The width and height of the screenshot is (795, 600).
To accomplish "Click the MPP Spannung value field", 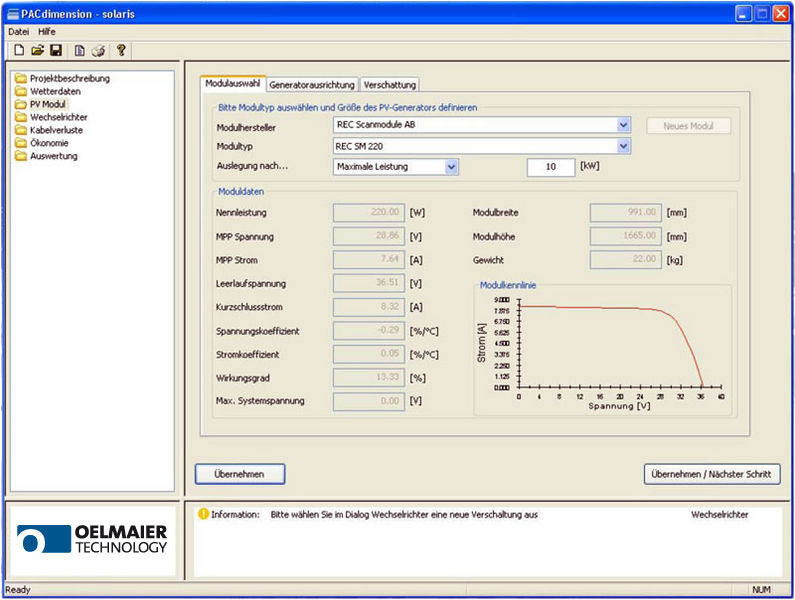I will tap(369, 236).
